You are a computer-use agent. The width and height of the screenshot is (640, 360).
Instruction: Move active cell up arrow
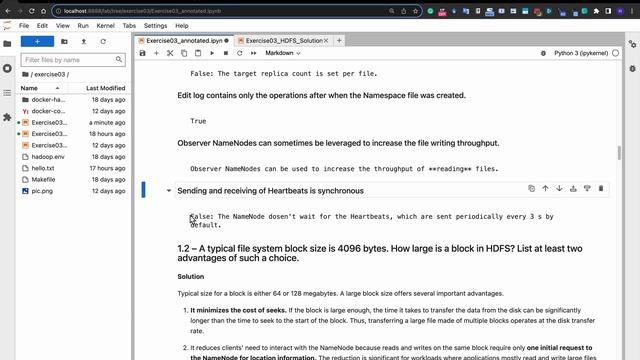click(x=545, y=189)
